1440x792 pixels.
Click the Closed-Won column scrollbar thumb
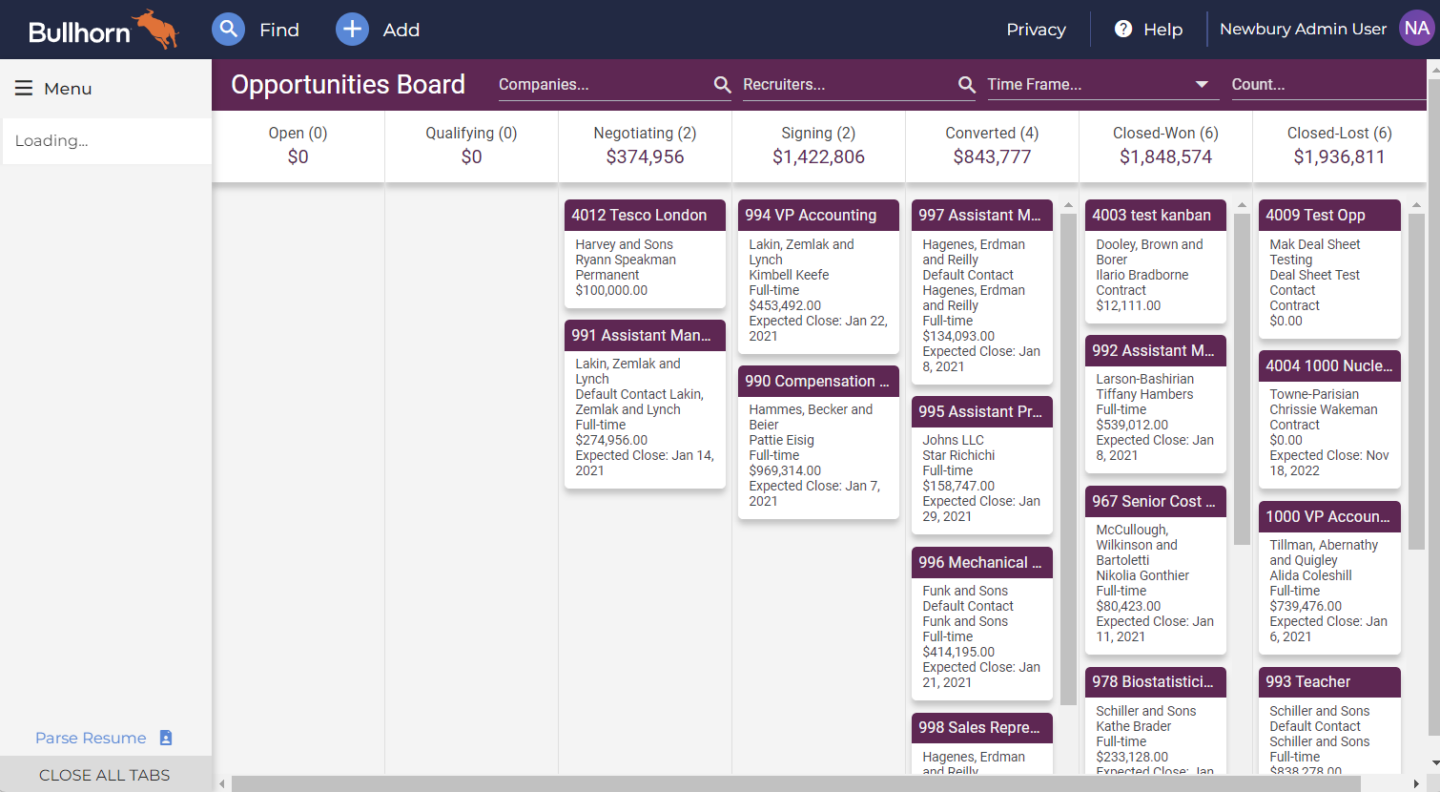pyautogui.click(x=1242, y=379)
